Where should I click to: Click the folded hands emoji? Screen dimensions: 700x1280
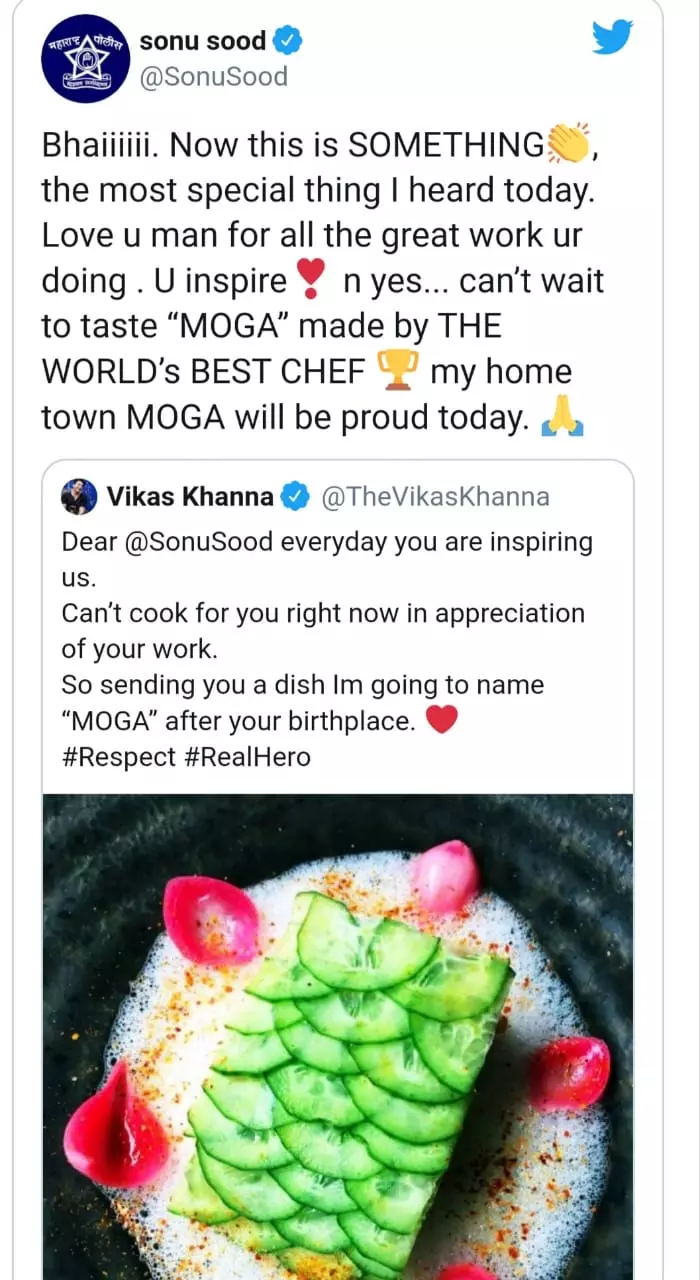[x=561, y=418]
